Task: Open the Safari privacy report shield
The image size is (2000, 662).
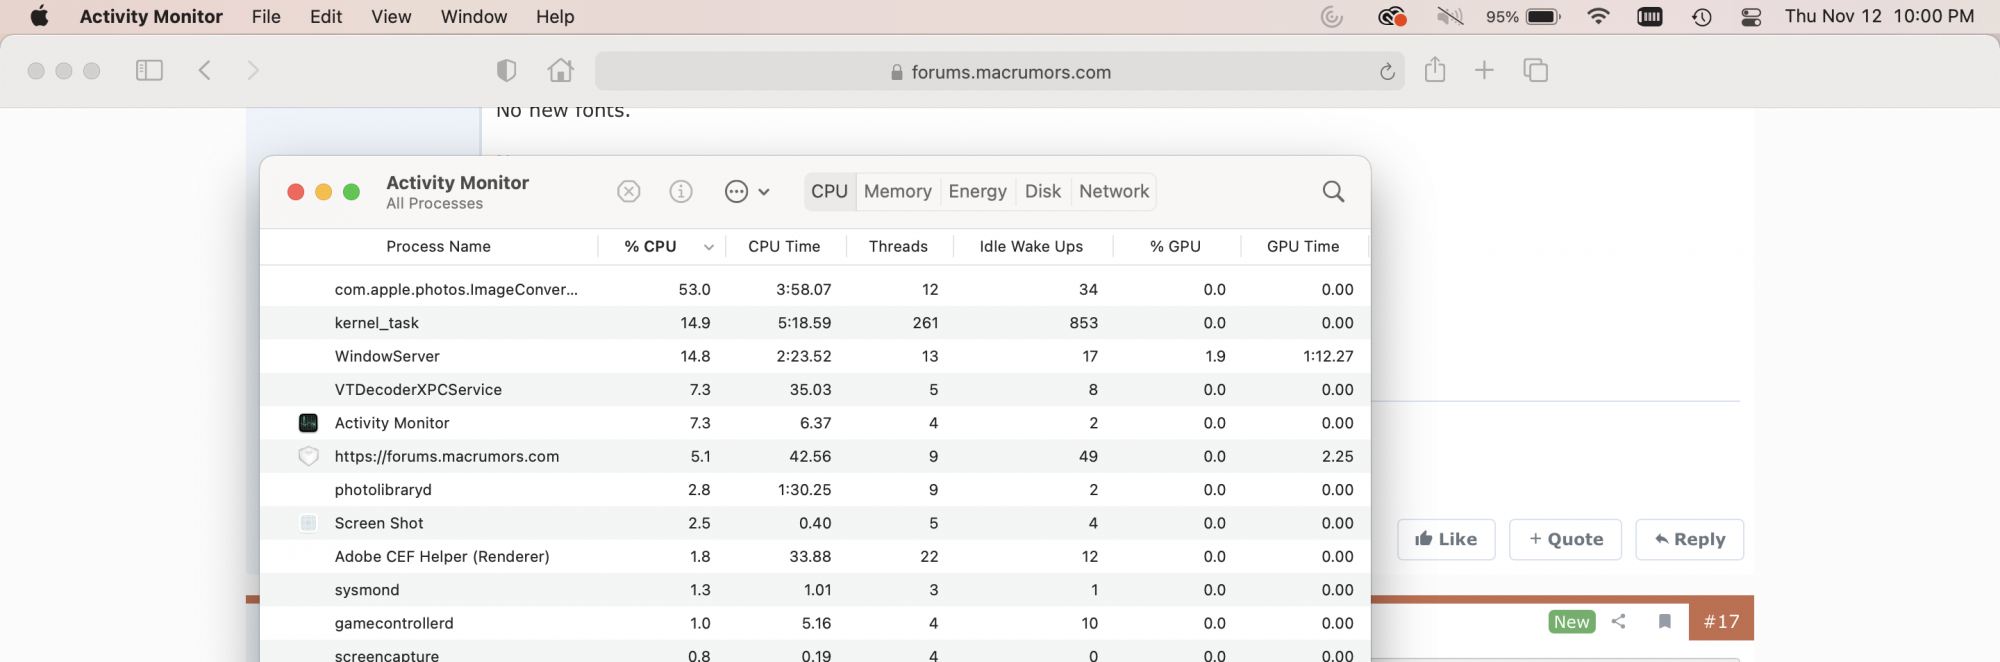Action: 507,70
